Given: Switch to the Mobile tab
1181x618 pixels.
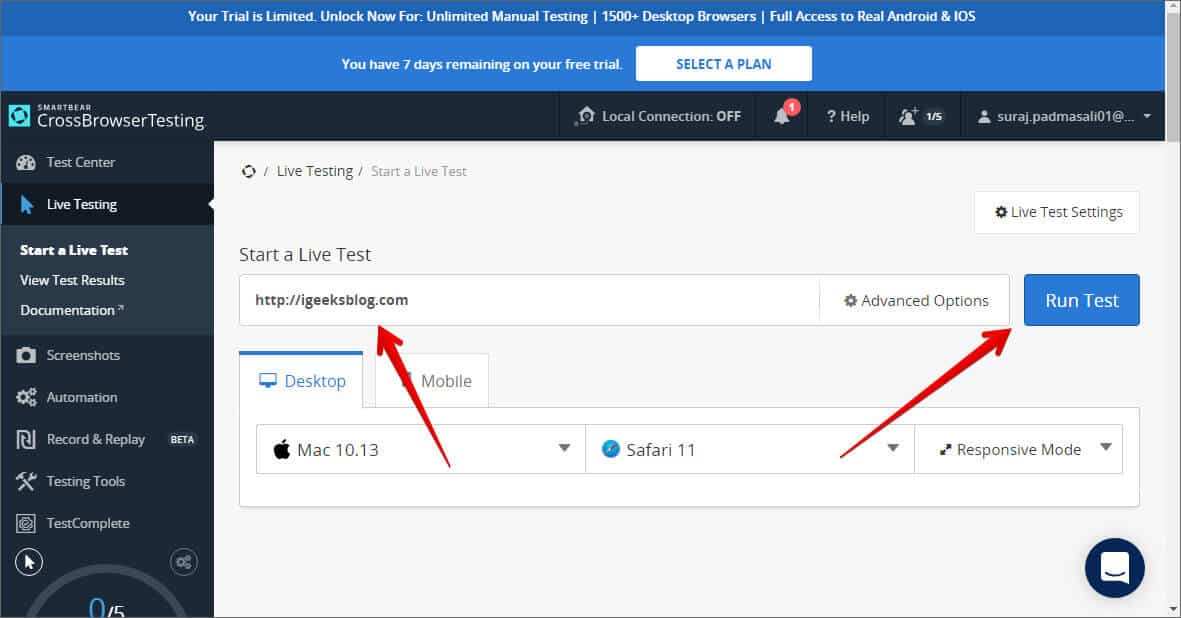Looking at the screenshot, I should tap(432, 381).
